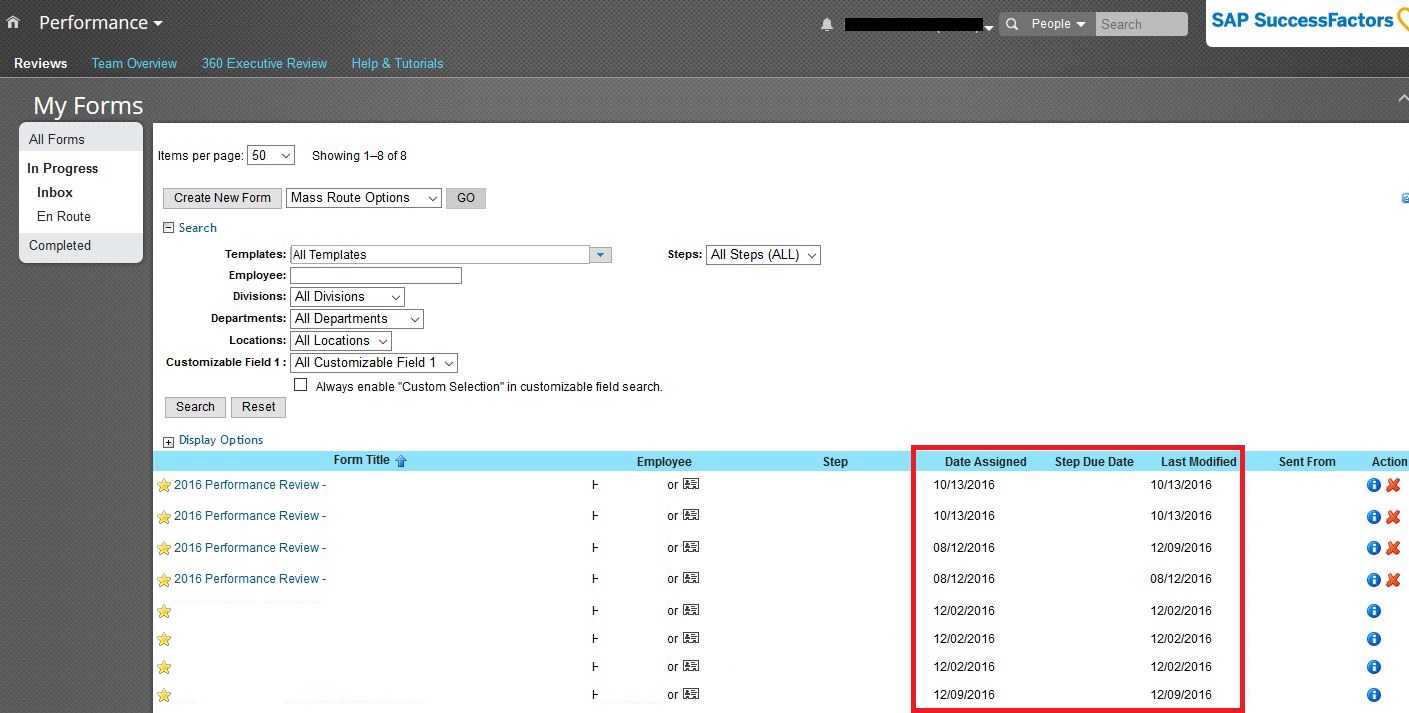
Task: Open the employee card icon in the 08/12/2016 modified row
Action: [691, 578]
